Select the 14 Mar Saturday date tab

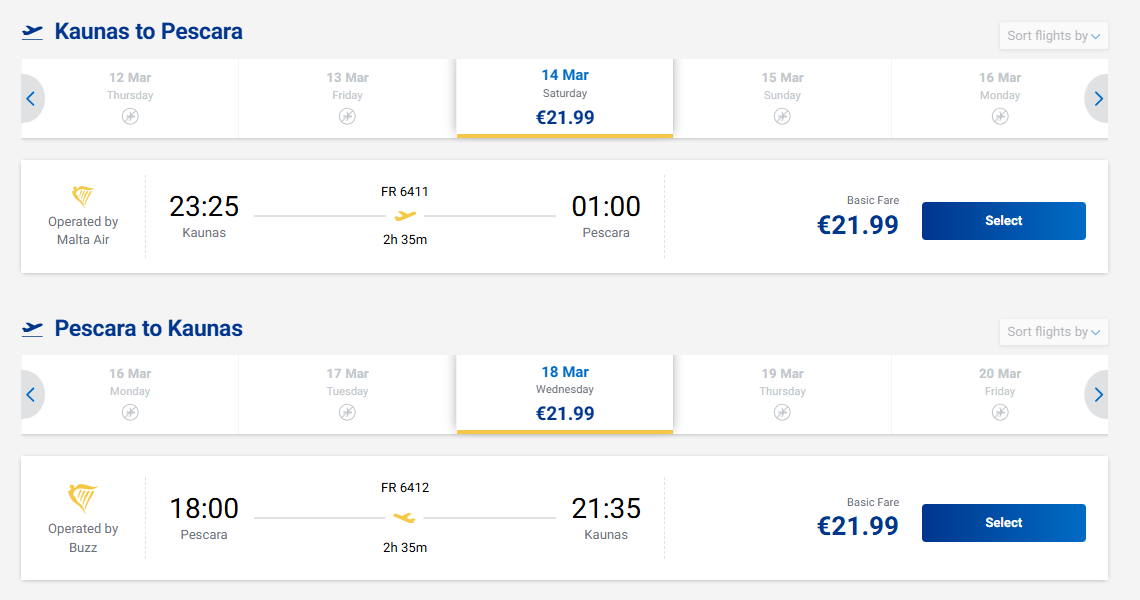[x=565, y=97]
